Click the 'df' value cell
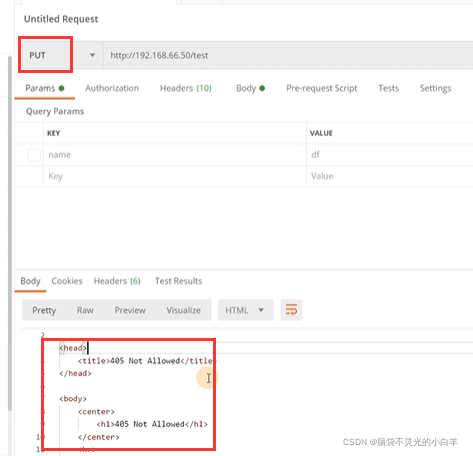This screenshot has width=473, height=456. coord(390,155)
